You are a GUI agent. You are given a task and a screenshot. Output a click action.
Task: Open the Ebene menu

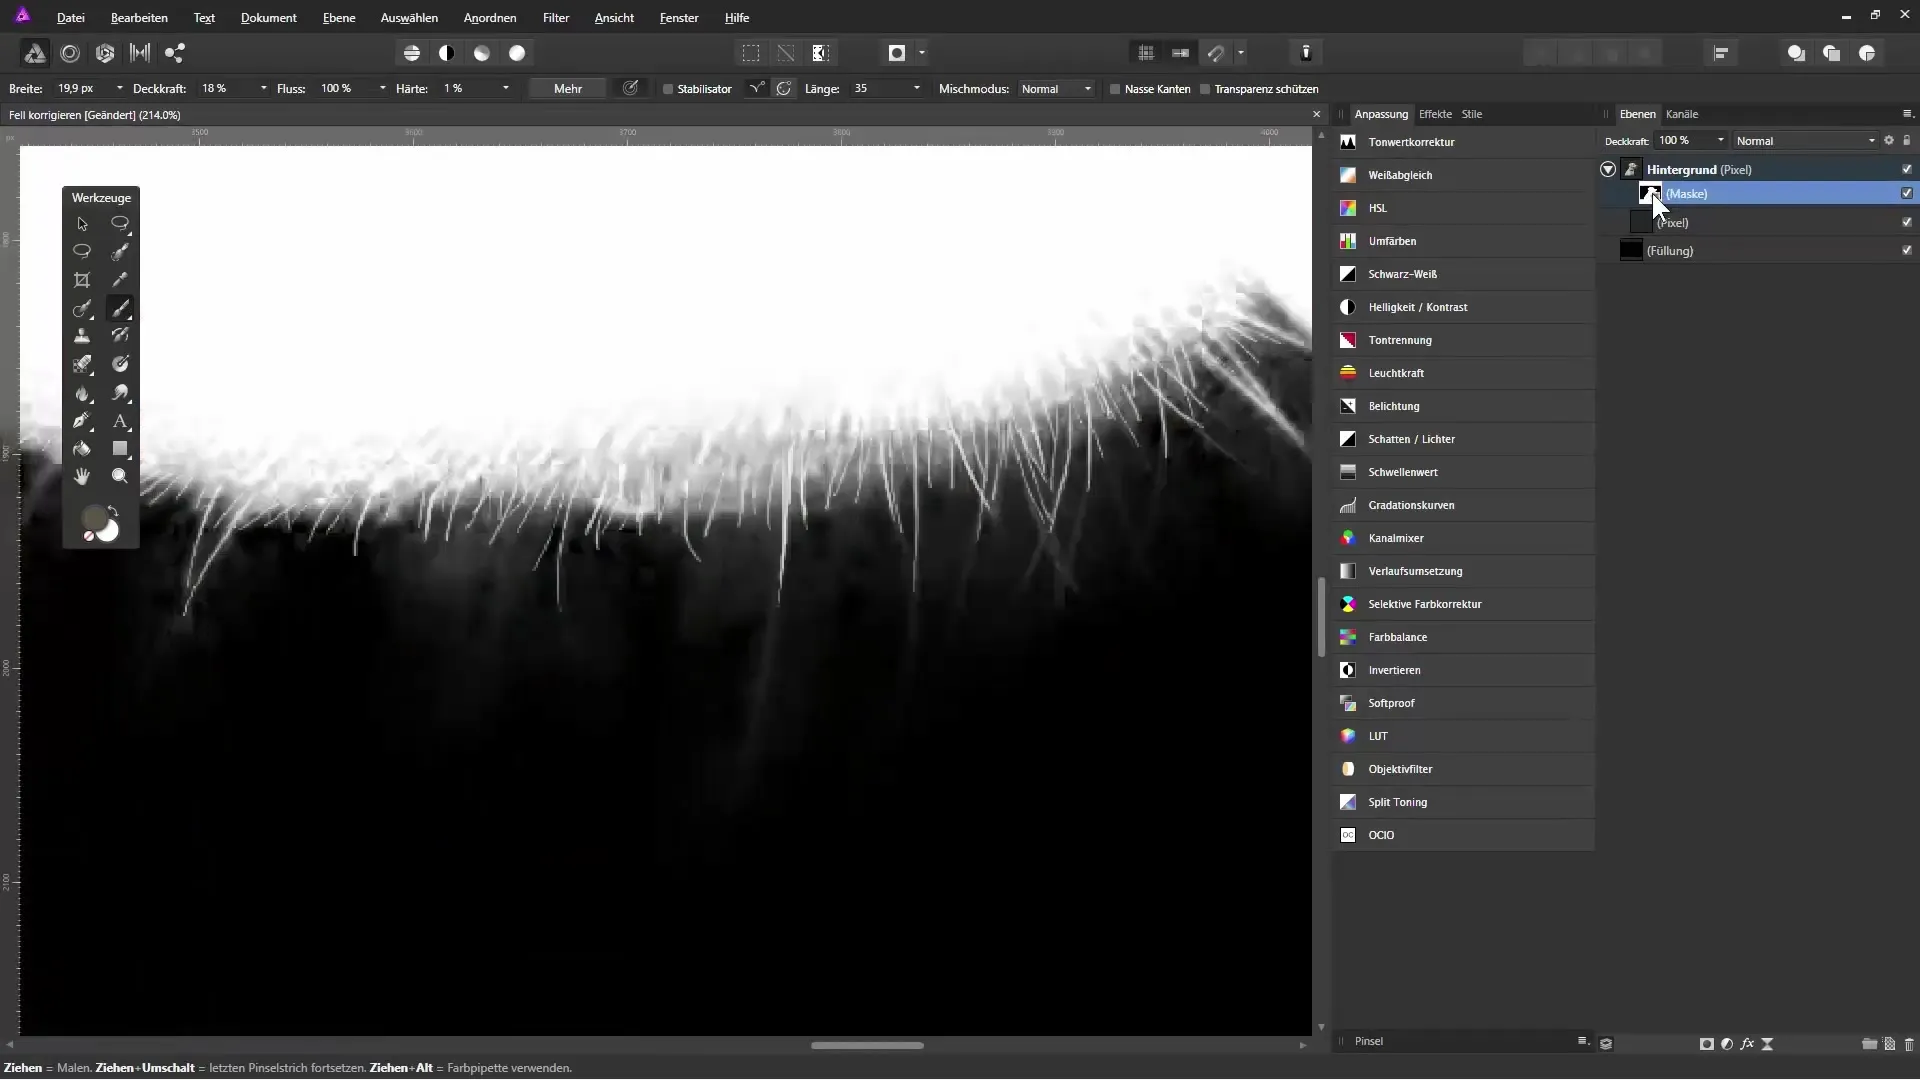339,18
